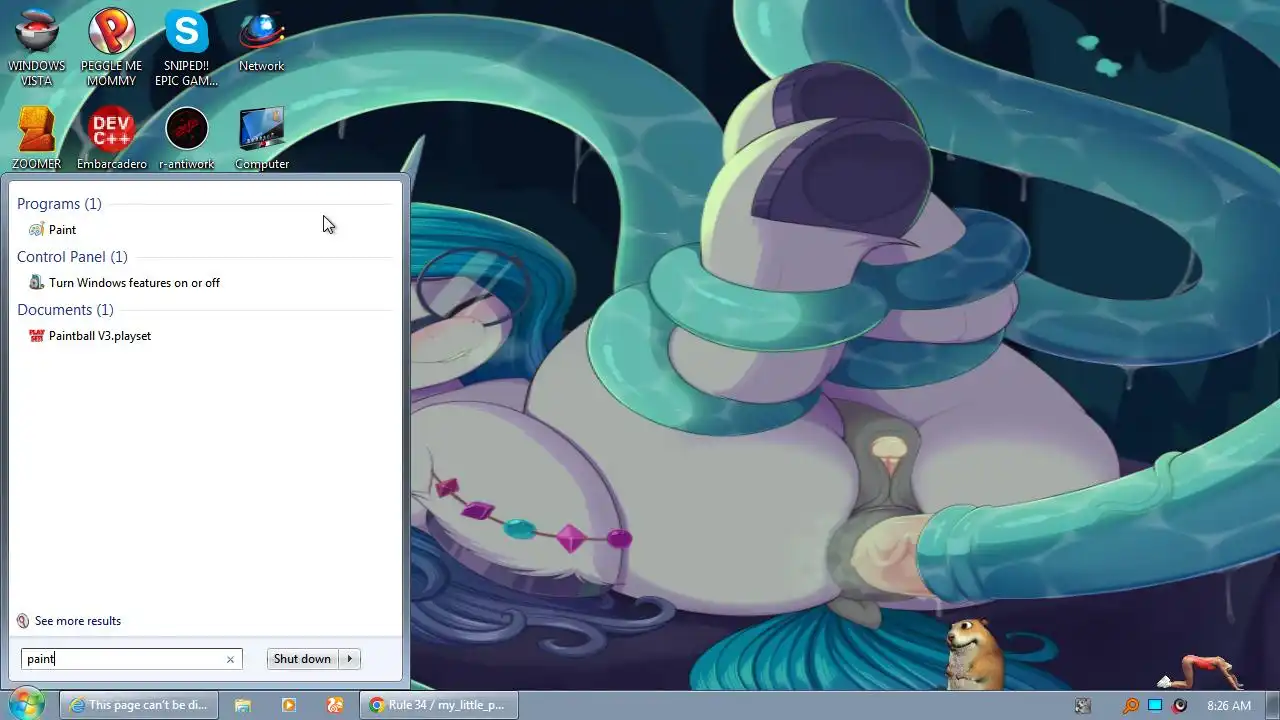
Task: Click the orange magnifier tray icon
Action: click(1131, 706)
